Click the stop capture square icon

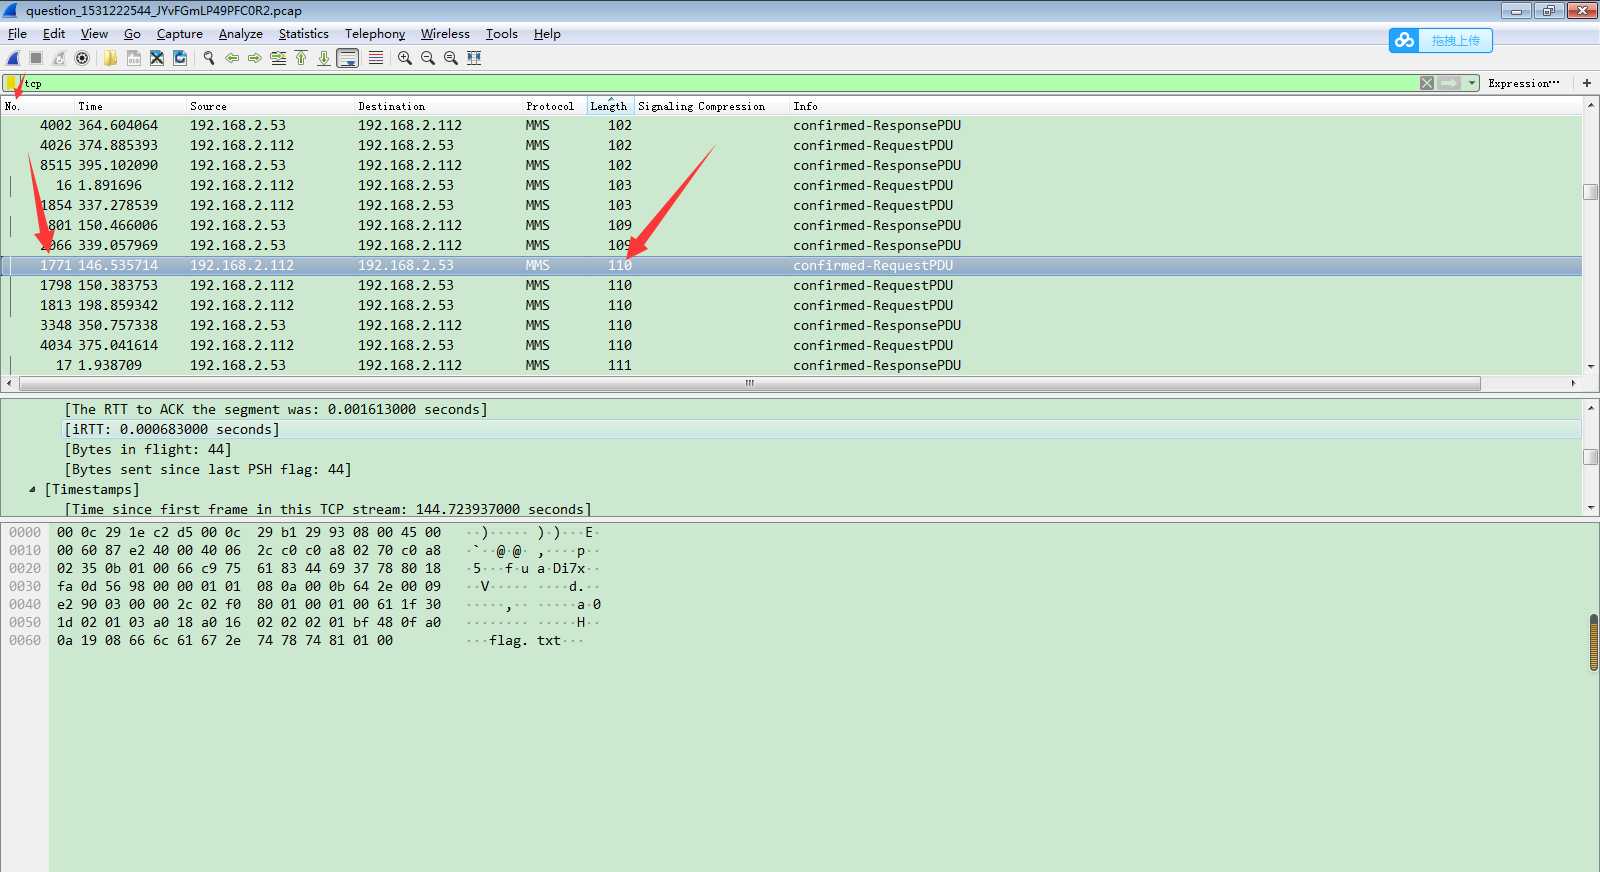tap(36, 58)
